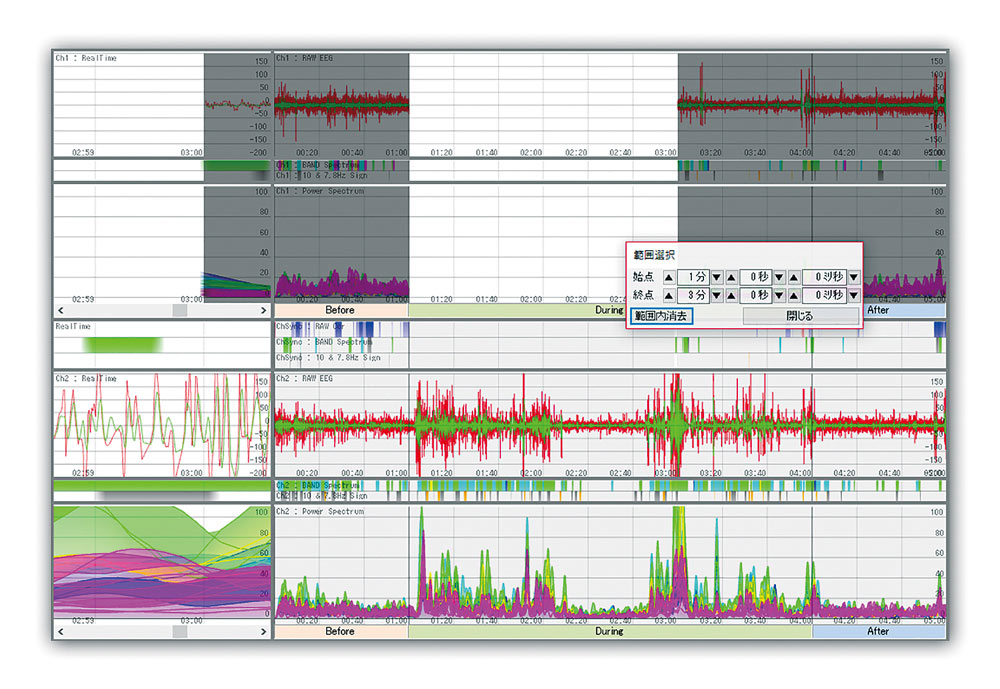Screen dimensions: 1000x689
Task: Increase the start point seconds value
Action: coord(731,276)
